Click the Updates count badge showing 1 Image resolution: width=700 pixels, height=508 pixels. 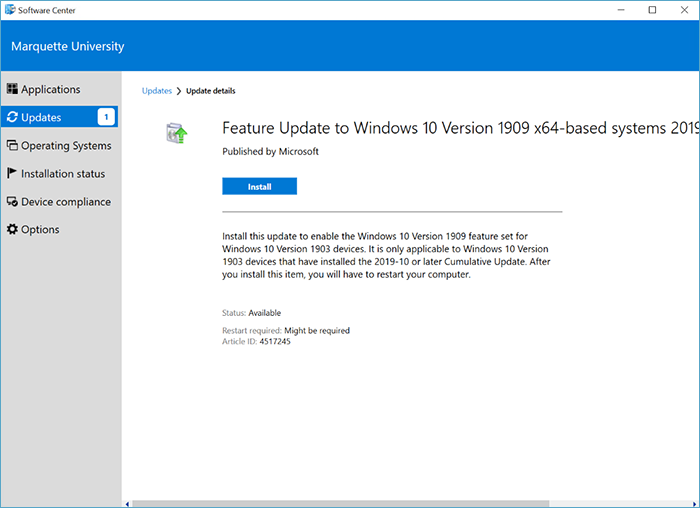point(106,117)
